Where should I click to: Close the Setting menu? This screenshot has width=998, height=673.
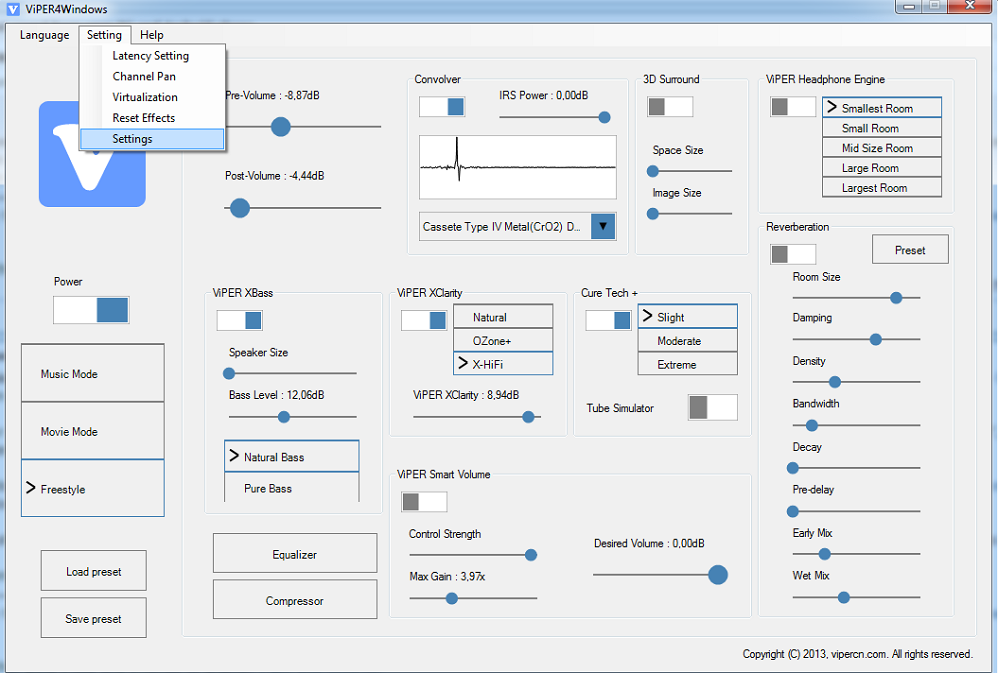pyautogui.click(x=104, y=35)
